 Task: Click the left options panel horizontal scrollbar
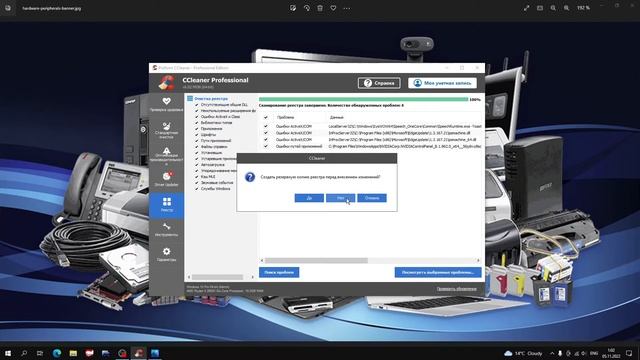coord(218,277)
